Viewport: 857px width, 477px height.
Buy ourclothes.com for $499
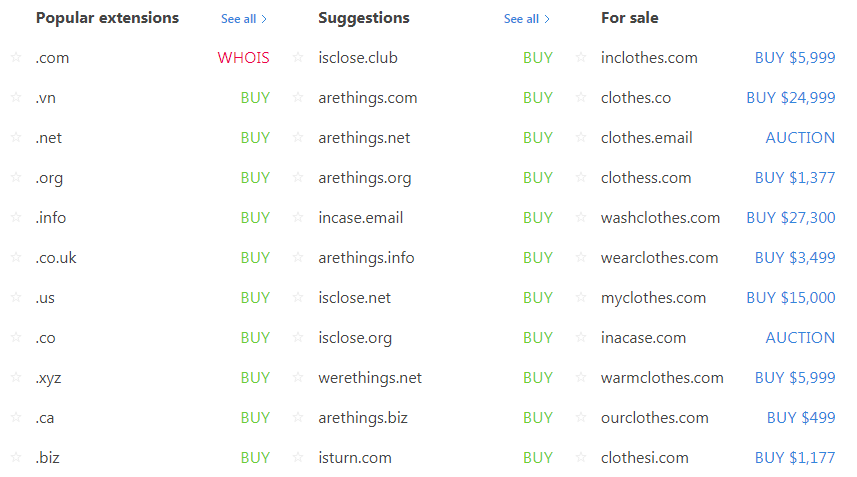point(801,418)
